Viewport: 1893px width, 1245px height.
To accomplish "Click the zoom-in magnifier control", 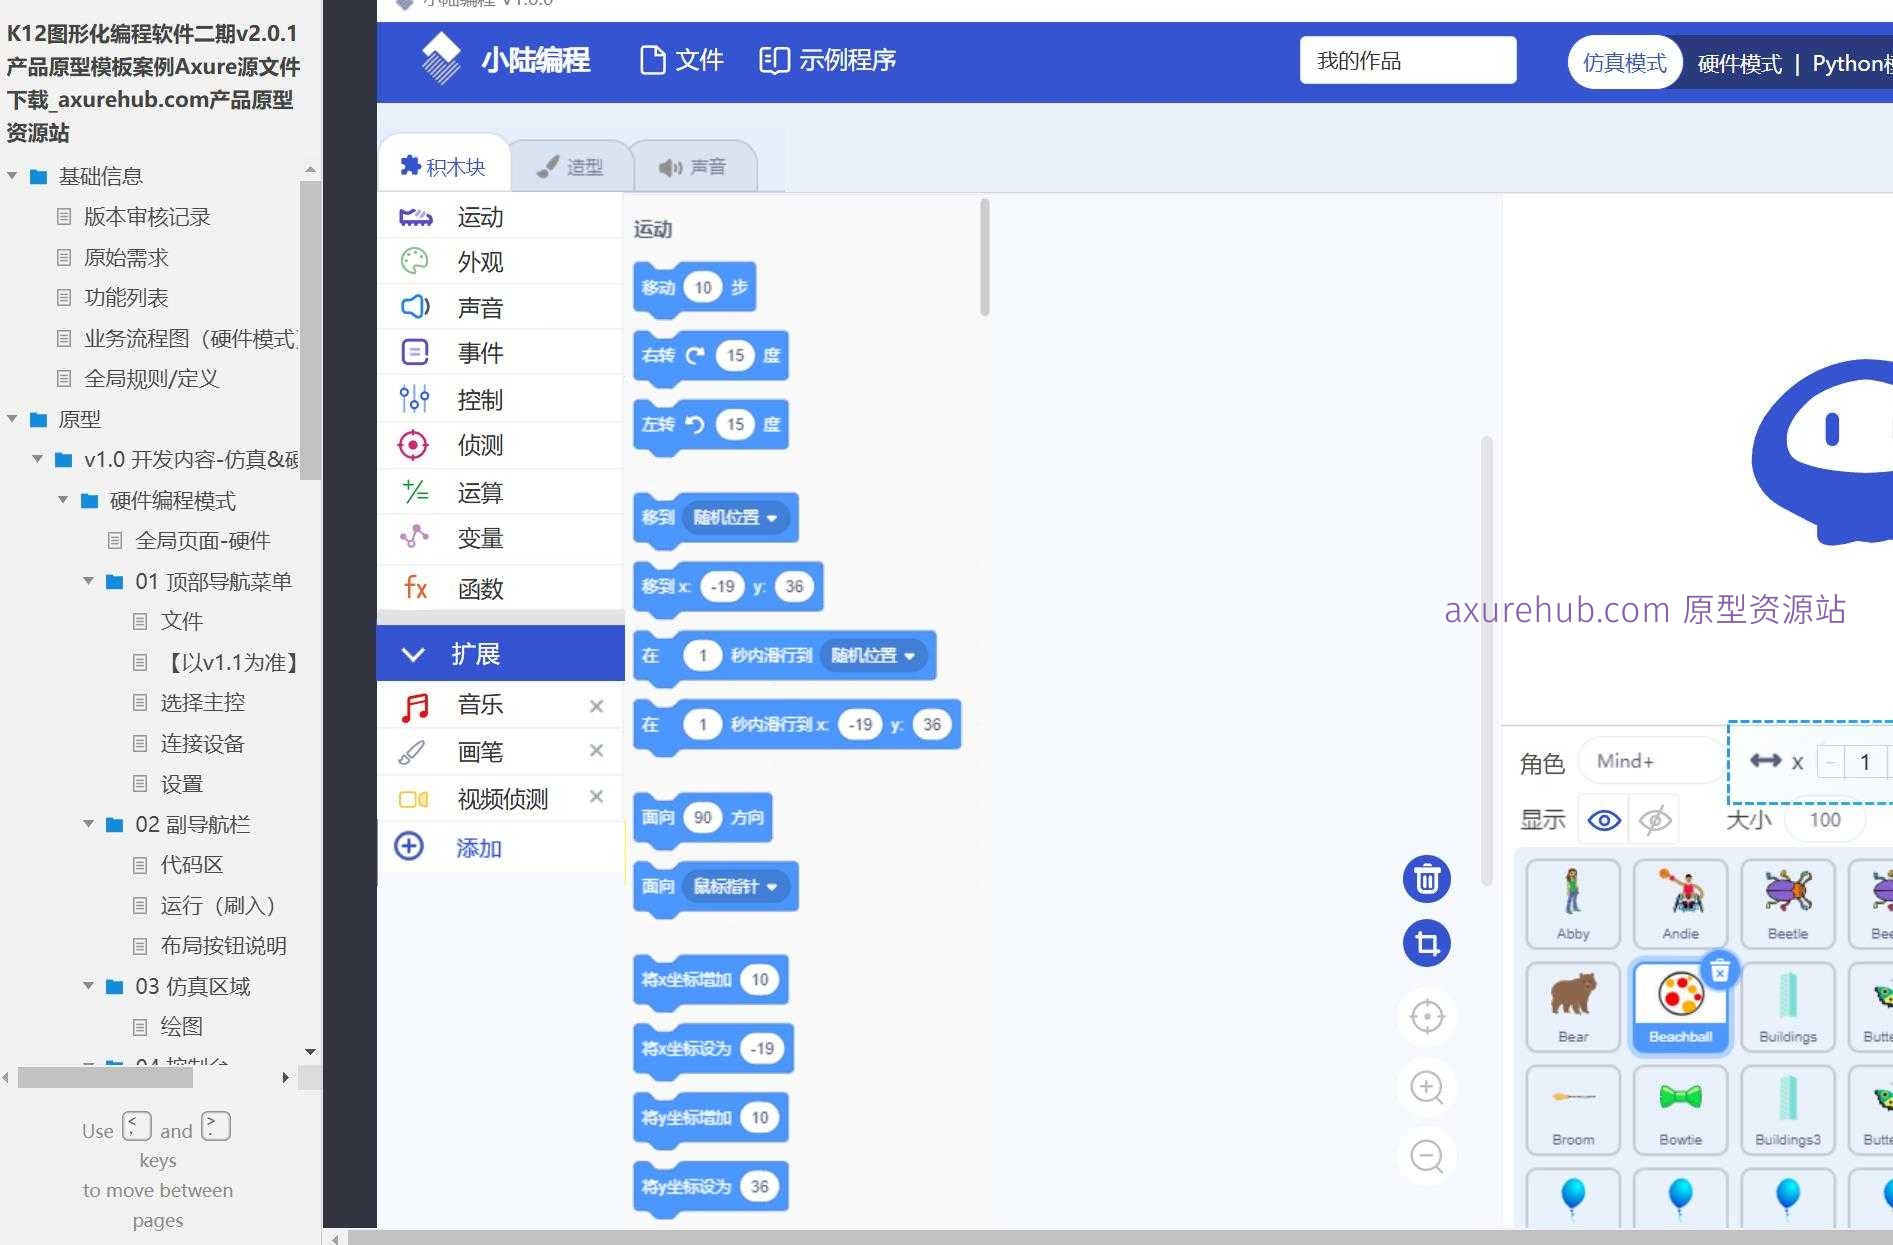I will (1426, 1087).
